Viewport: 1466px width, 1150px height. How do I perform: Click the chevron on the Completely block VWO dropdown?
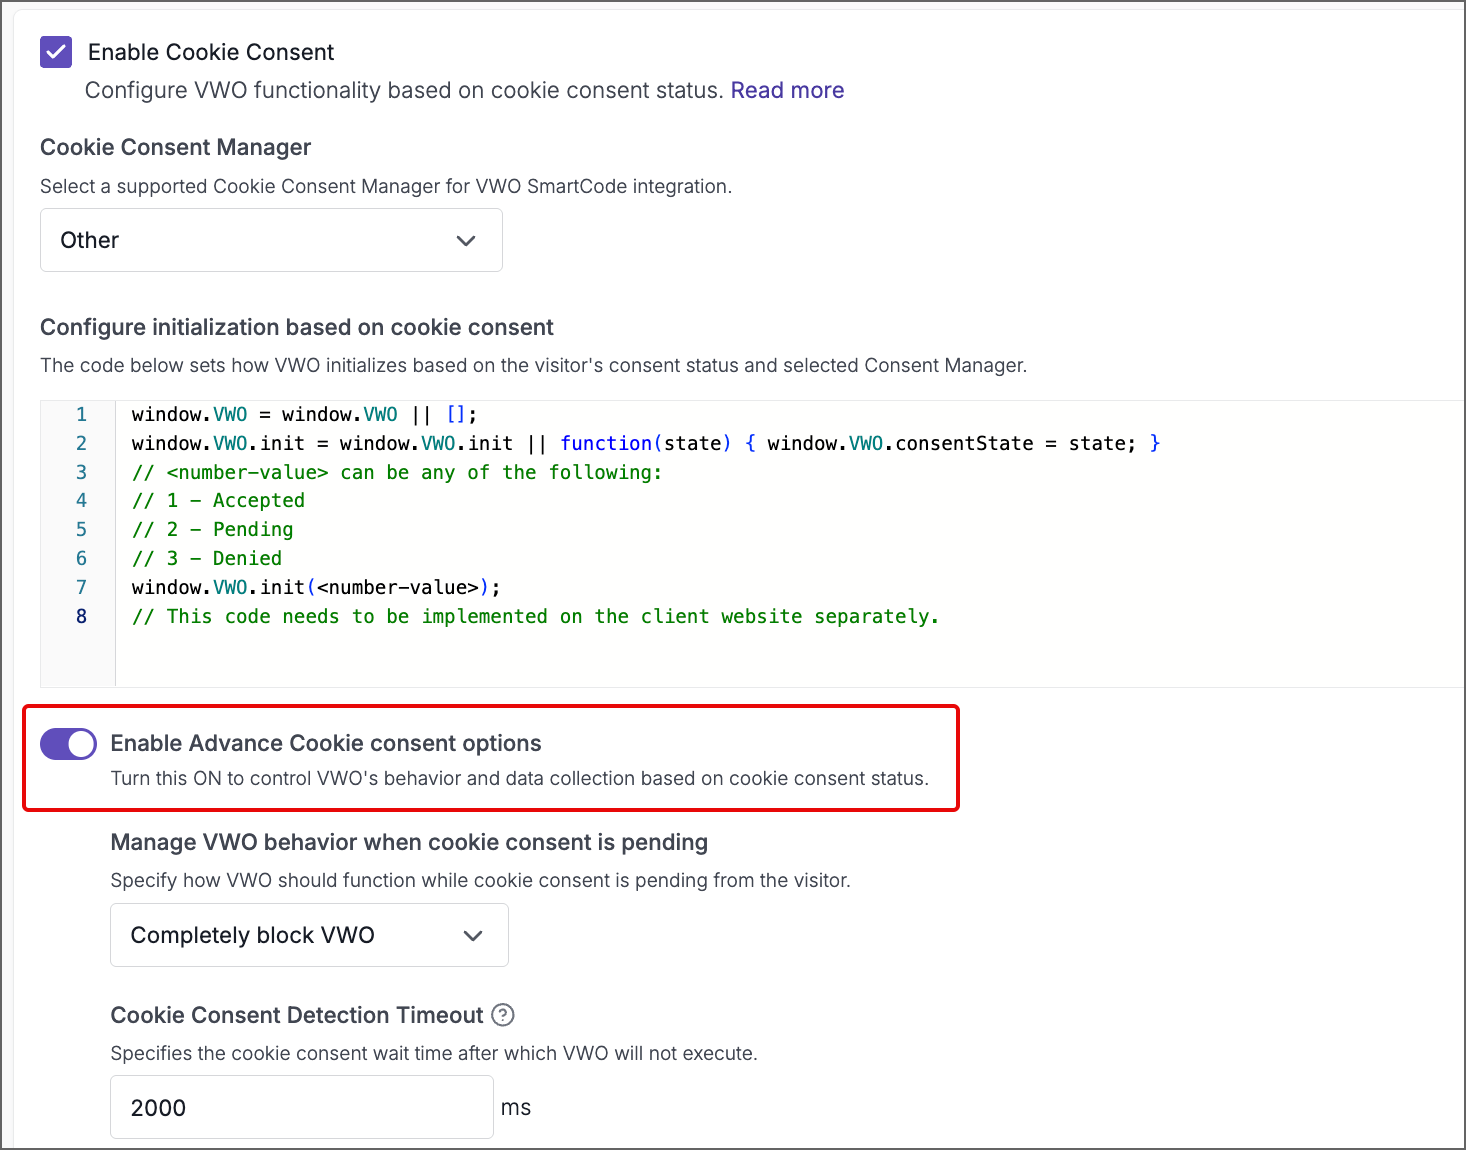pos(472,935)
